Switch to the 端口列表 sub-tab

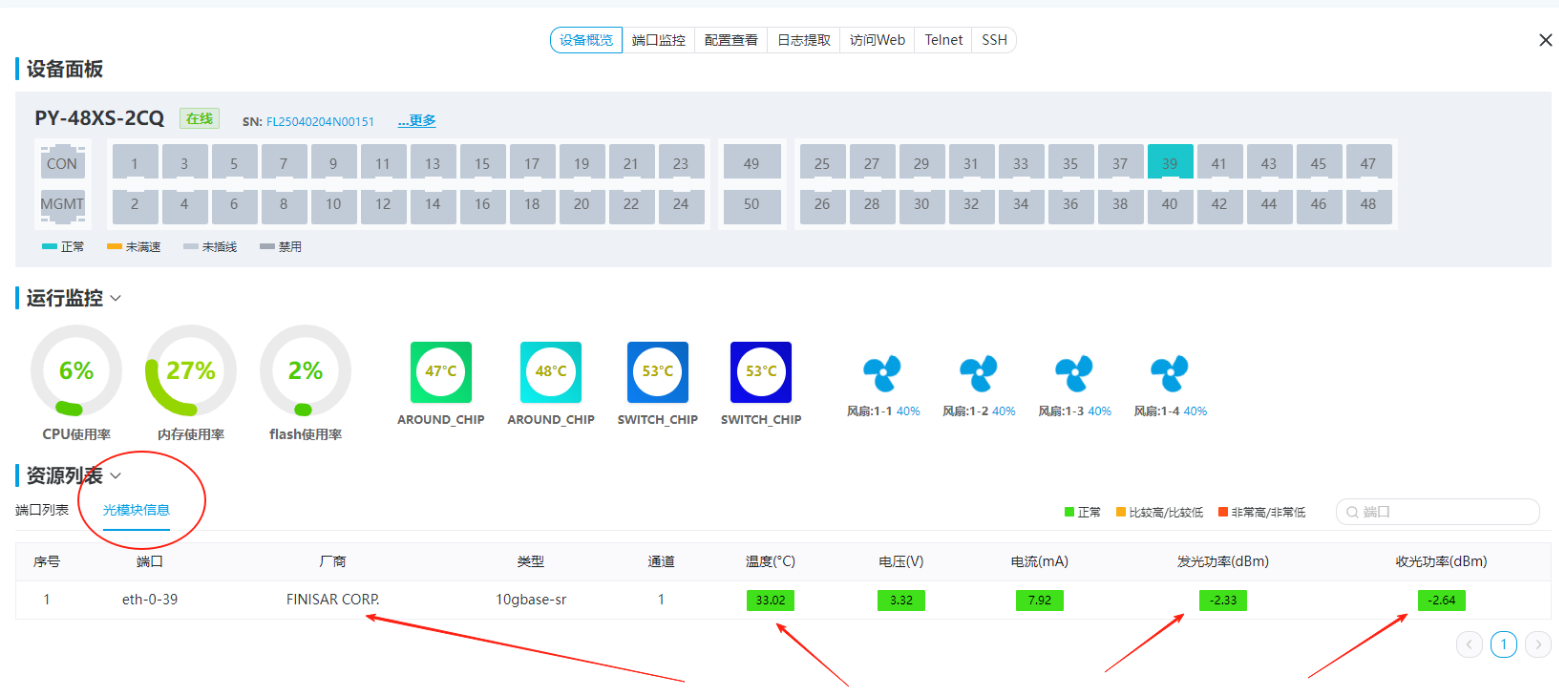[42, 510]
